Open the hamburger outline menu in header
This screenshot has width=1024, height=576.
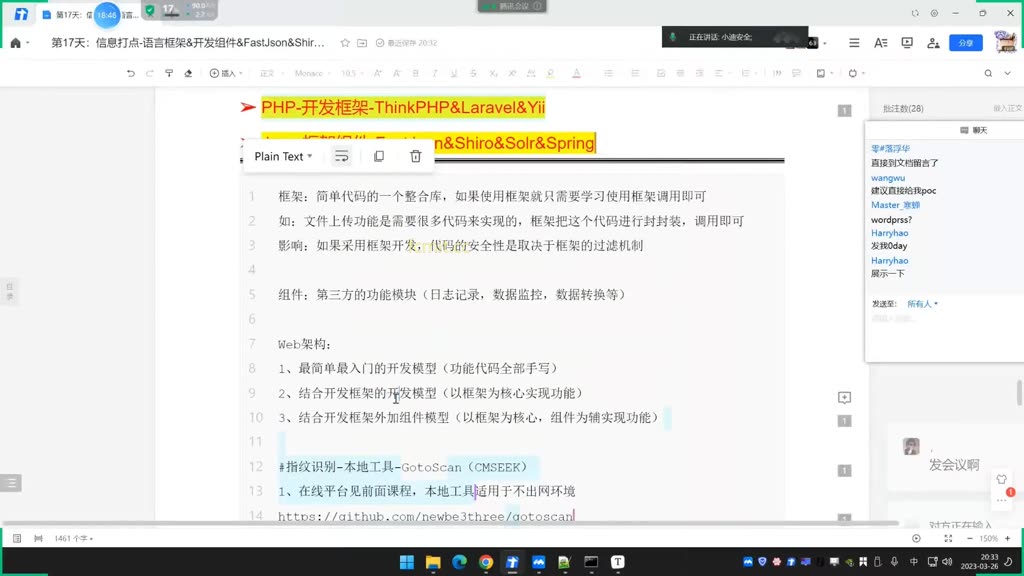point(854,42)
